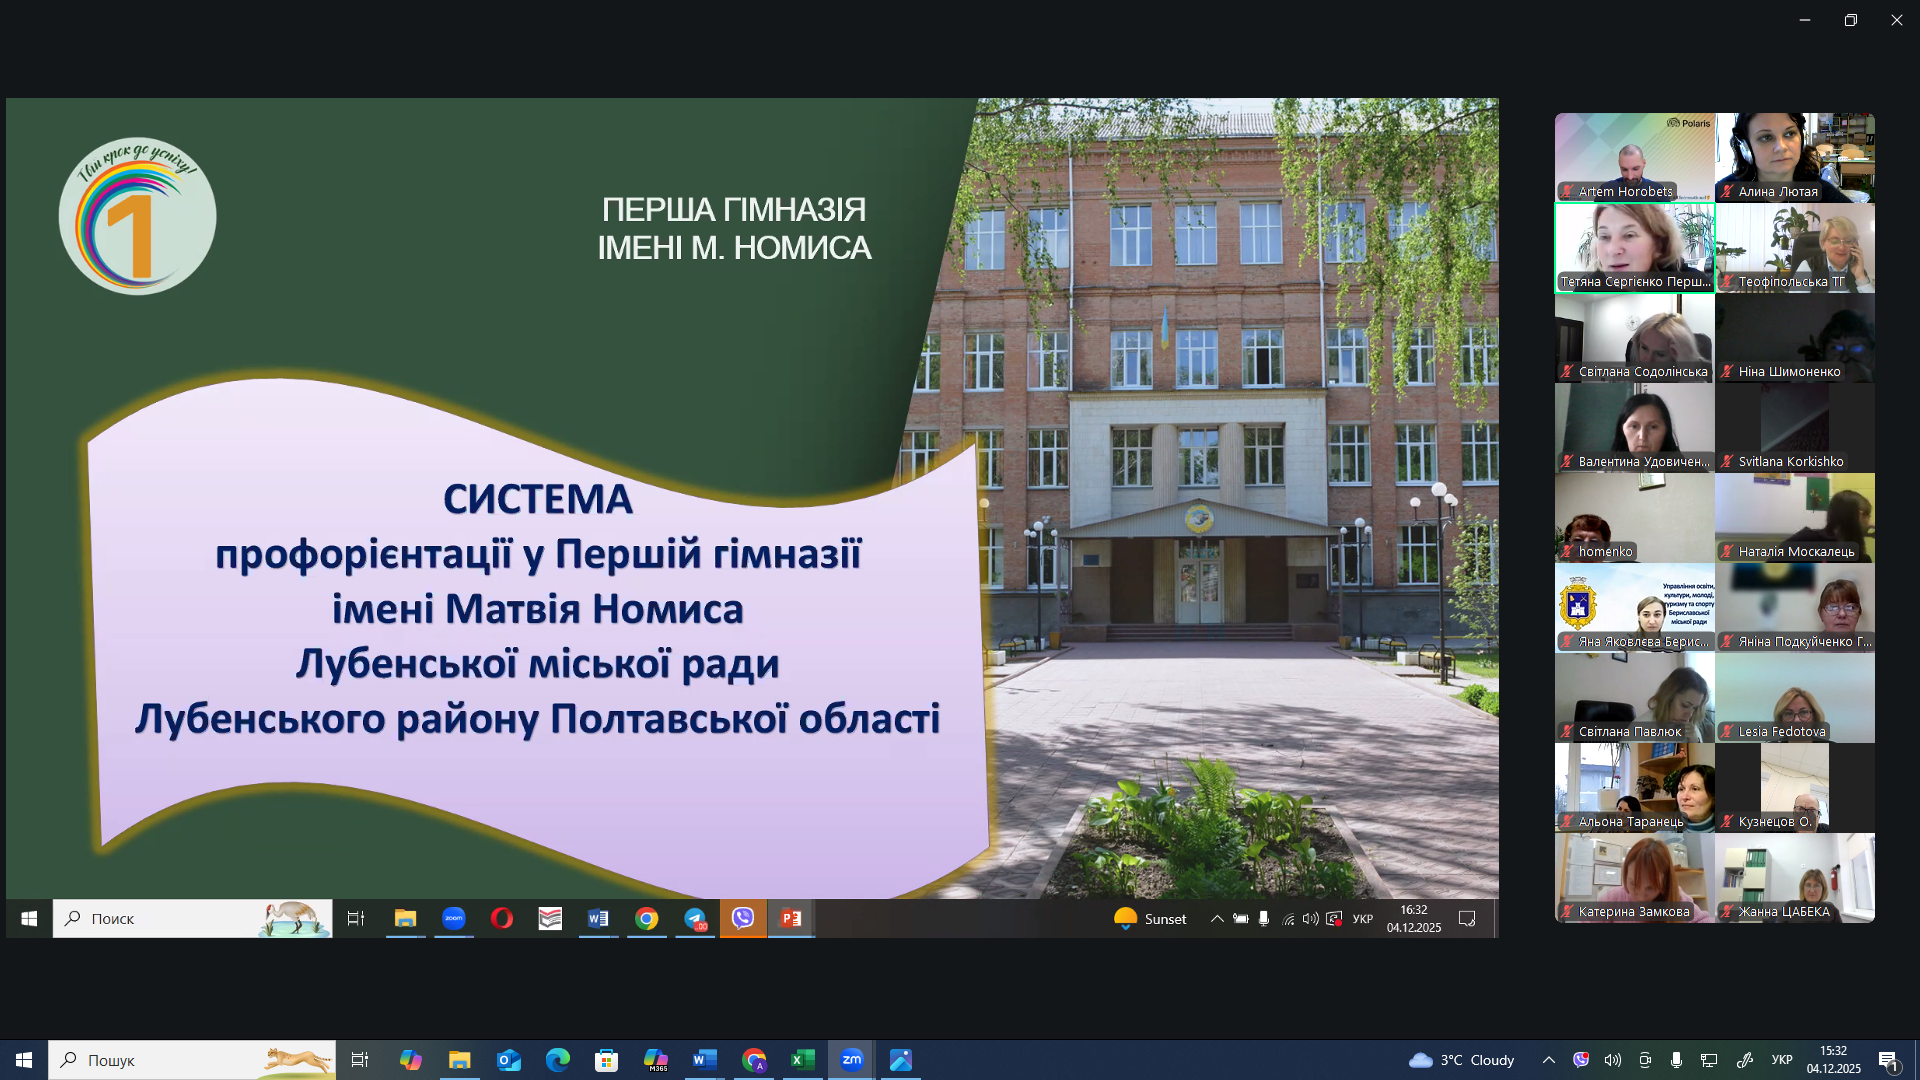Image resolution: width=1920 pixels, height=1080 pixels.
Task: Open Word from the bottom taskbar
Action: click(705, 1060)
